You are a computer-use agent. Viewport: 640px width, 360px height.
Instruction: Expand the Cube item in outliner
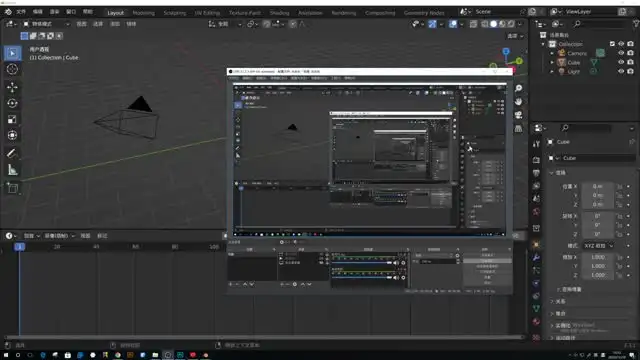(552, 62)
